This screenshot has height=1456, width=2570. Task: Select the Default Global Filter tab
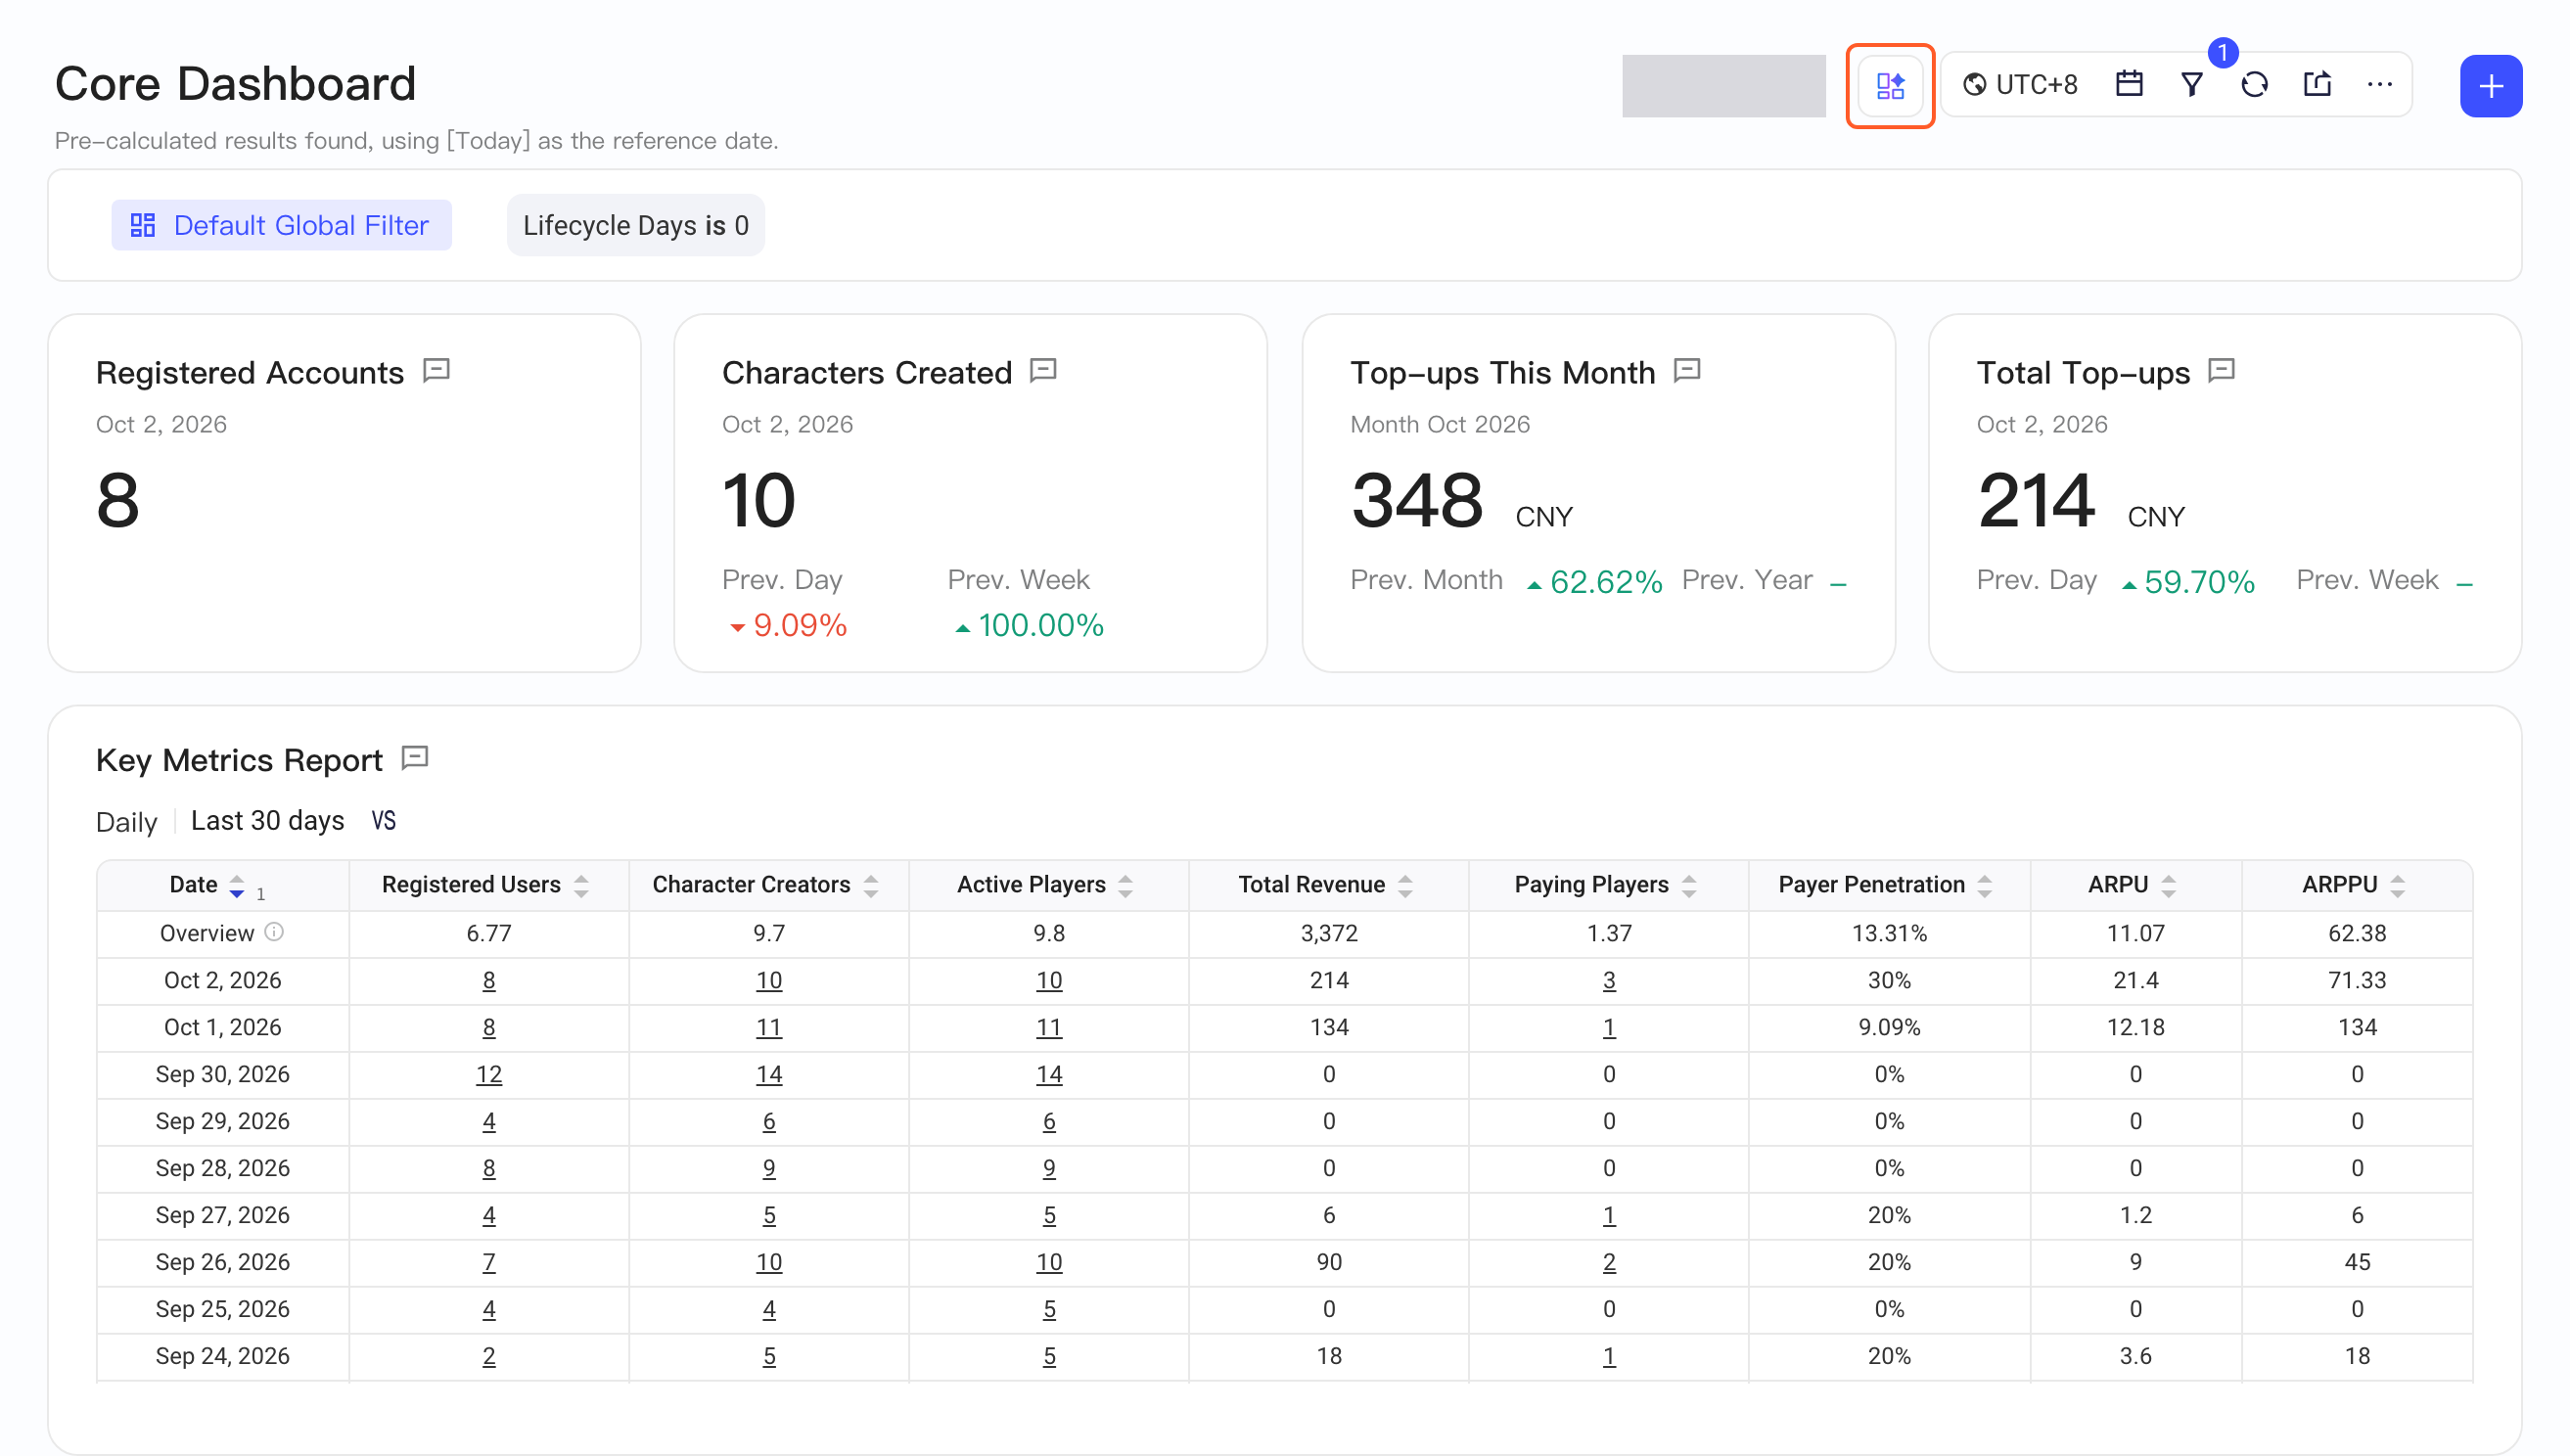pos(281,225)
